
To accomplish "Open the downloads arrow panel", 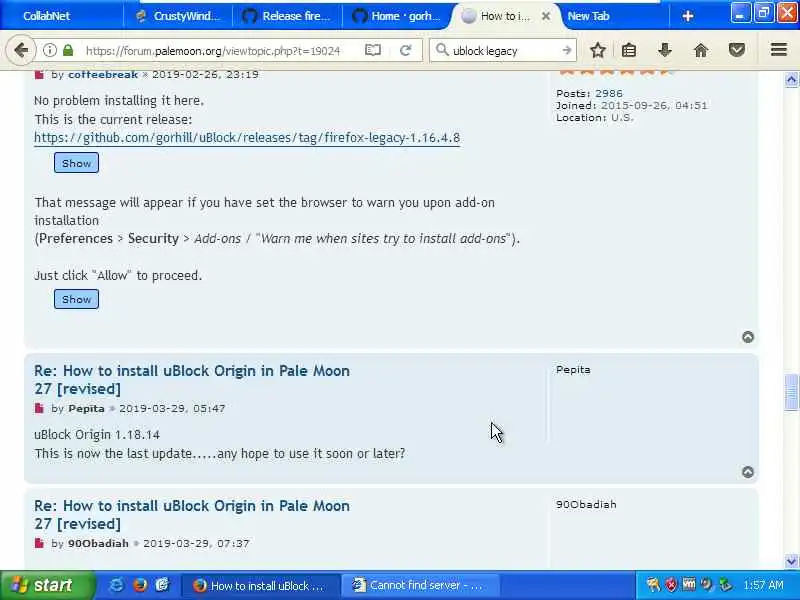I will tap(664, 50).
